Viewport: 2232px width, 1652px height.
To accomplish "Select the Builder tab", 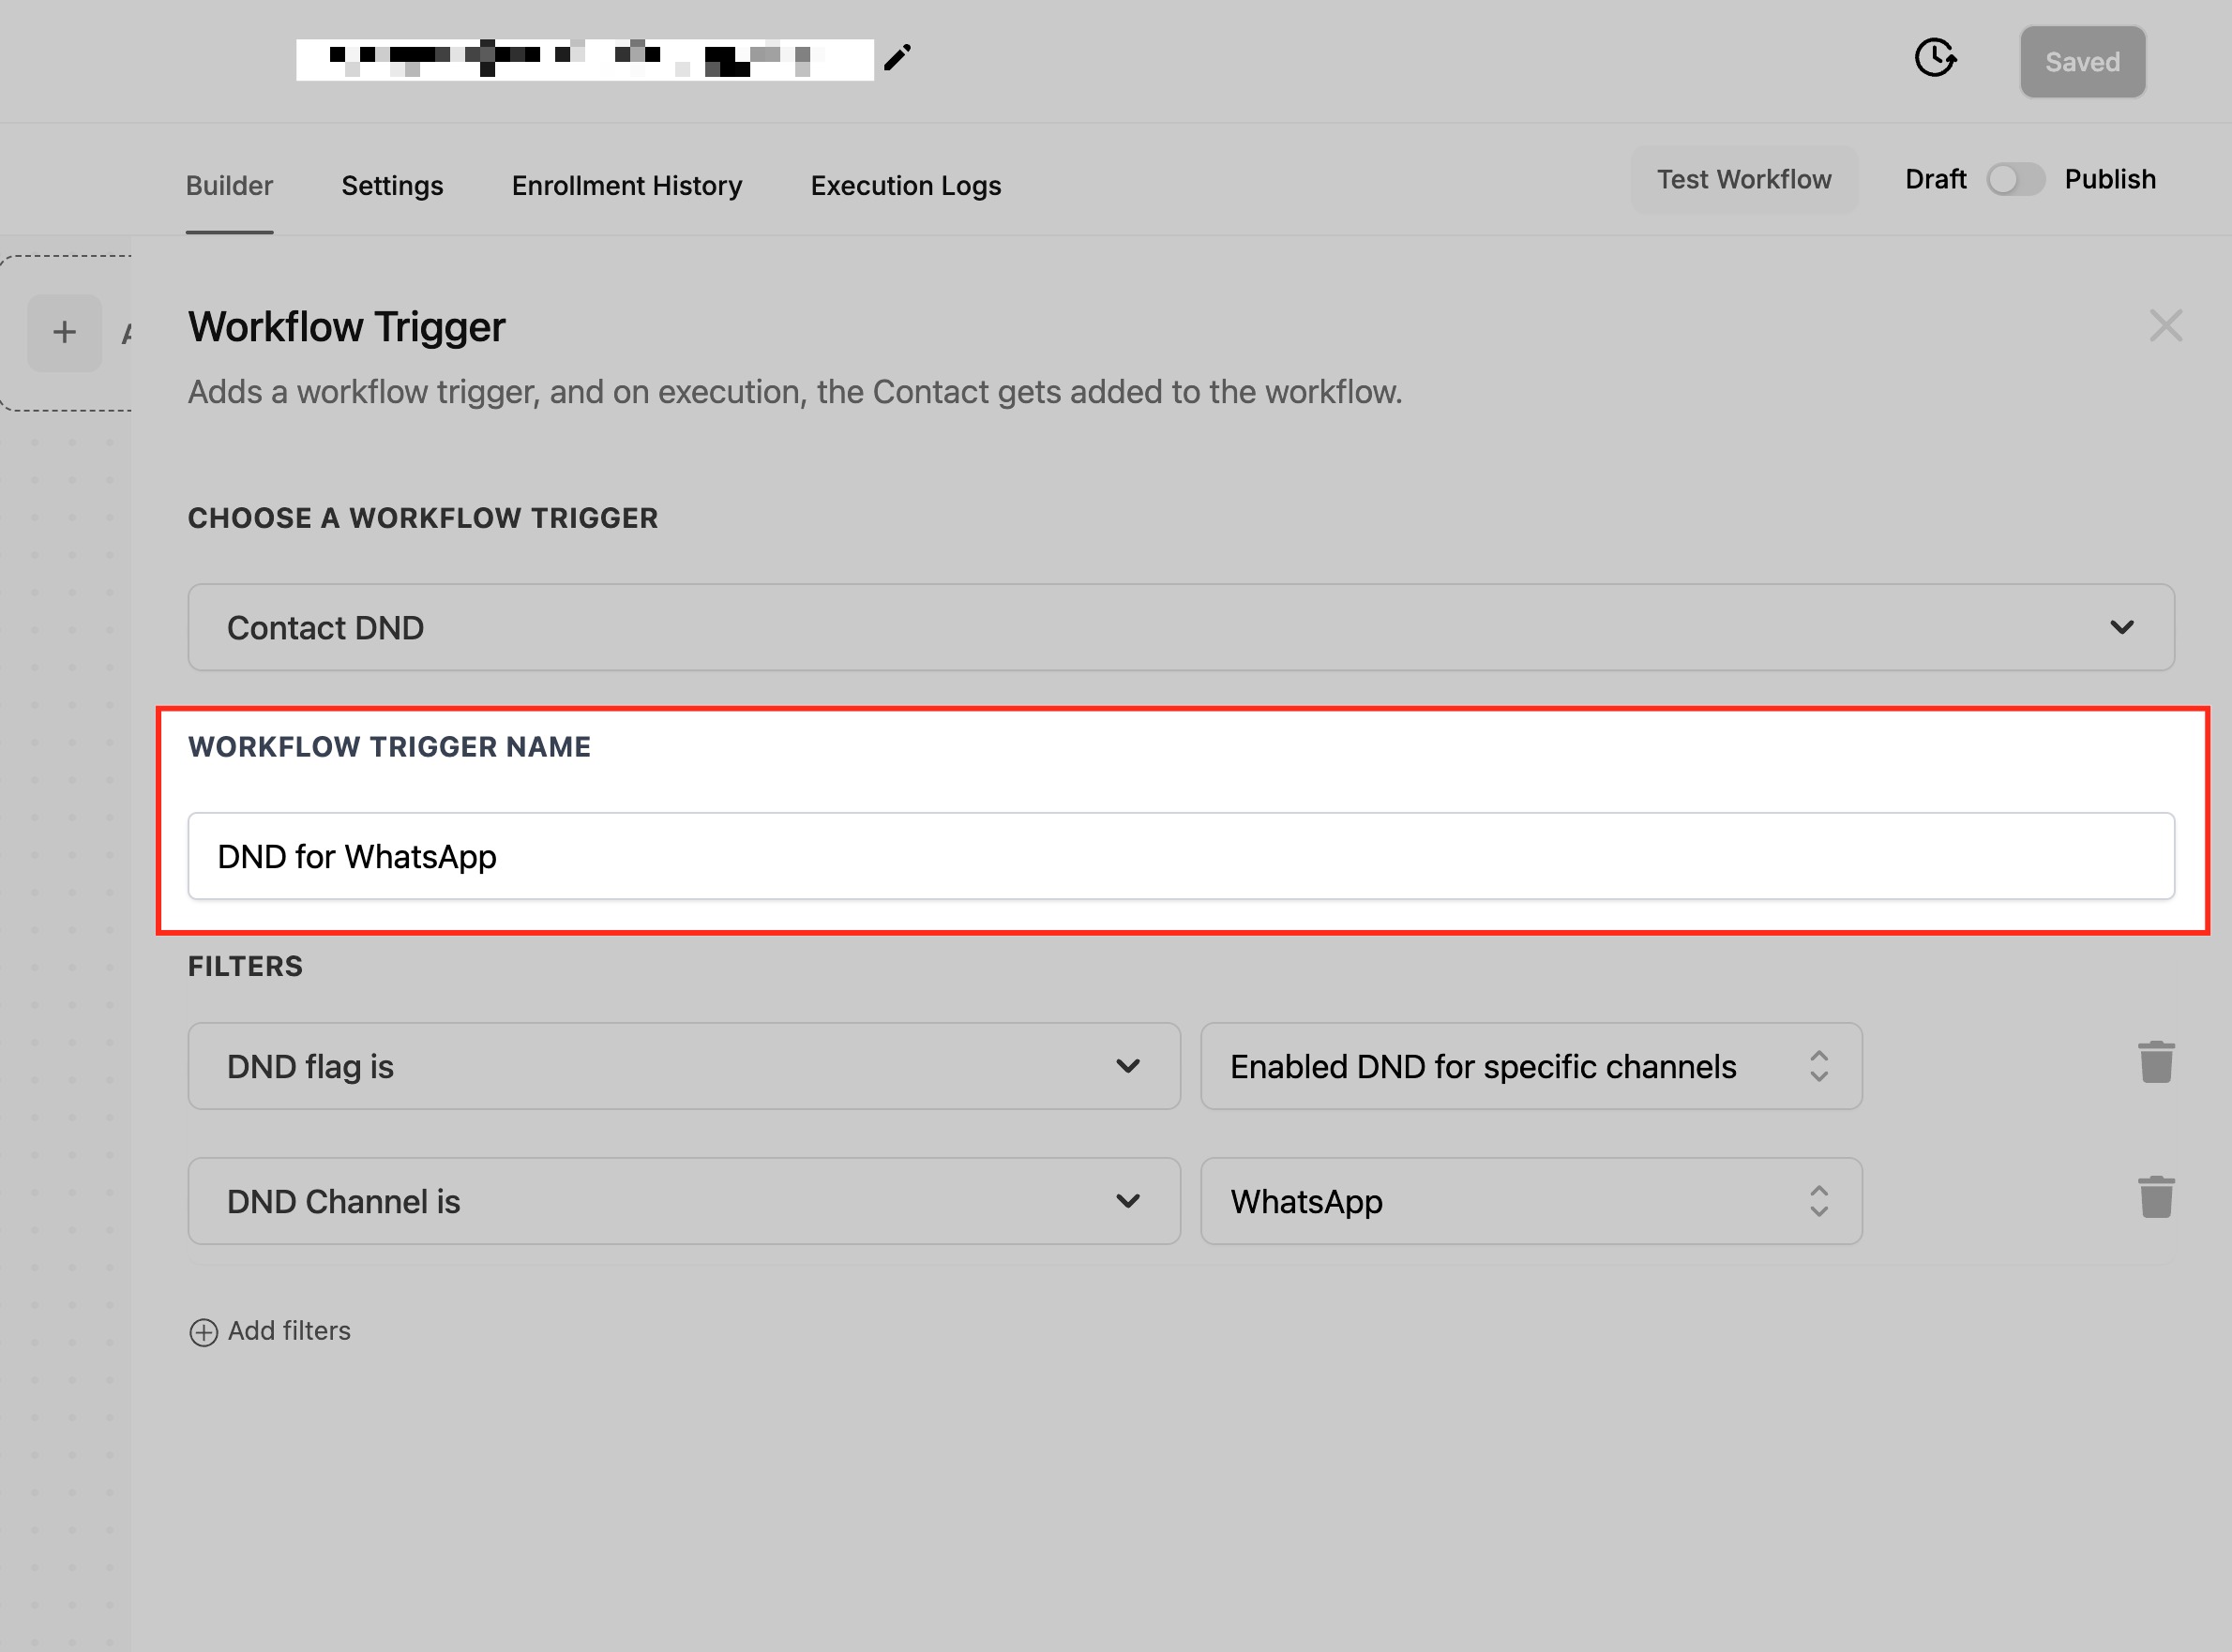I will (229, 186).
